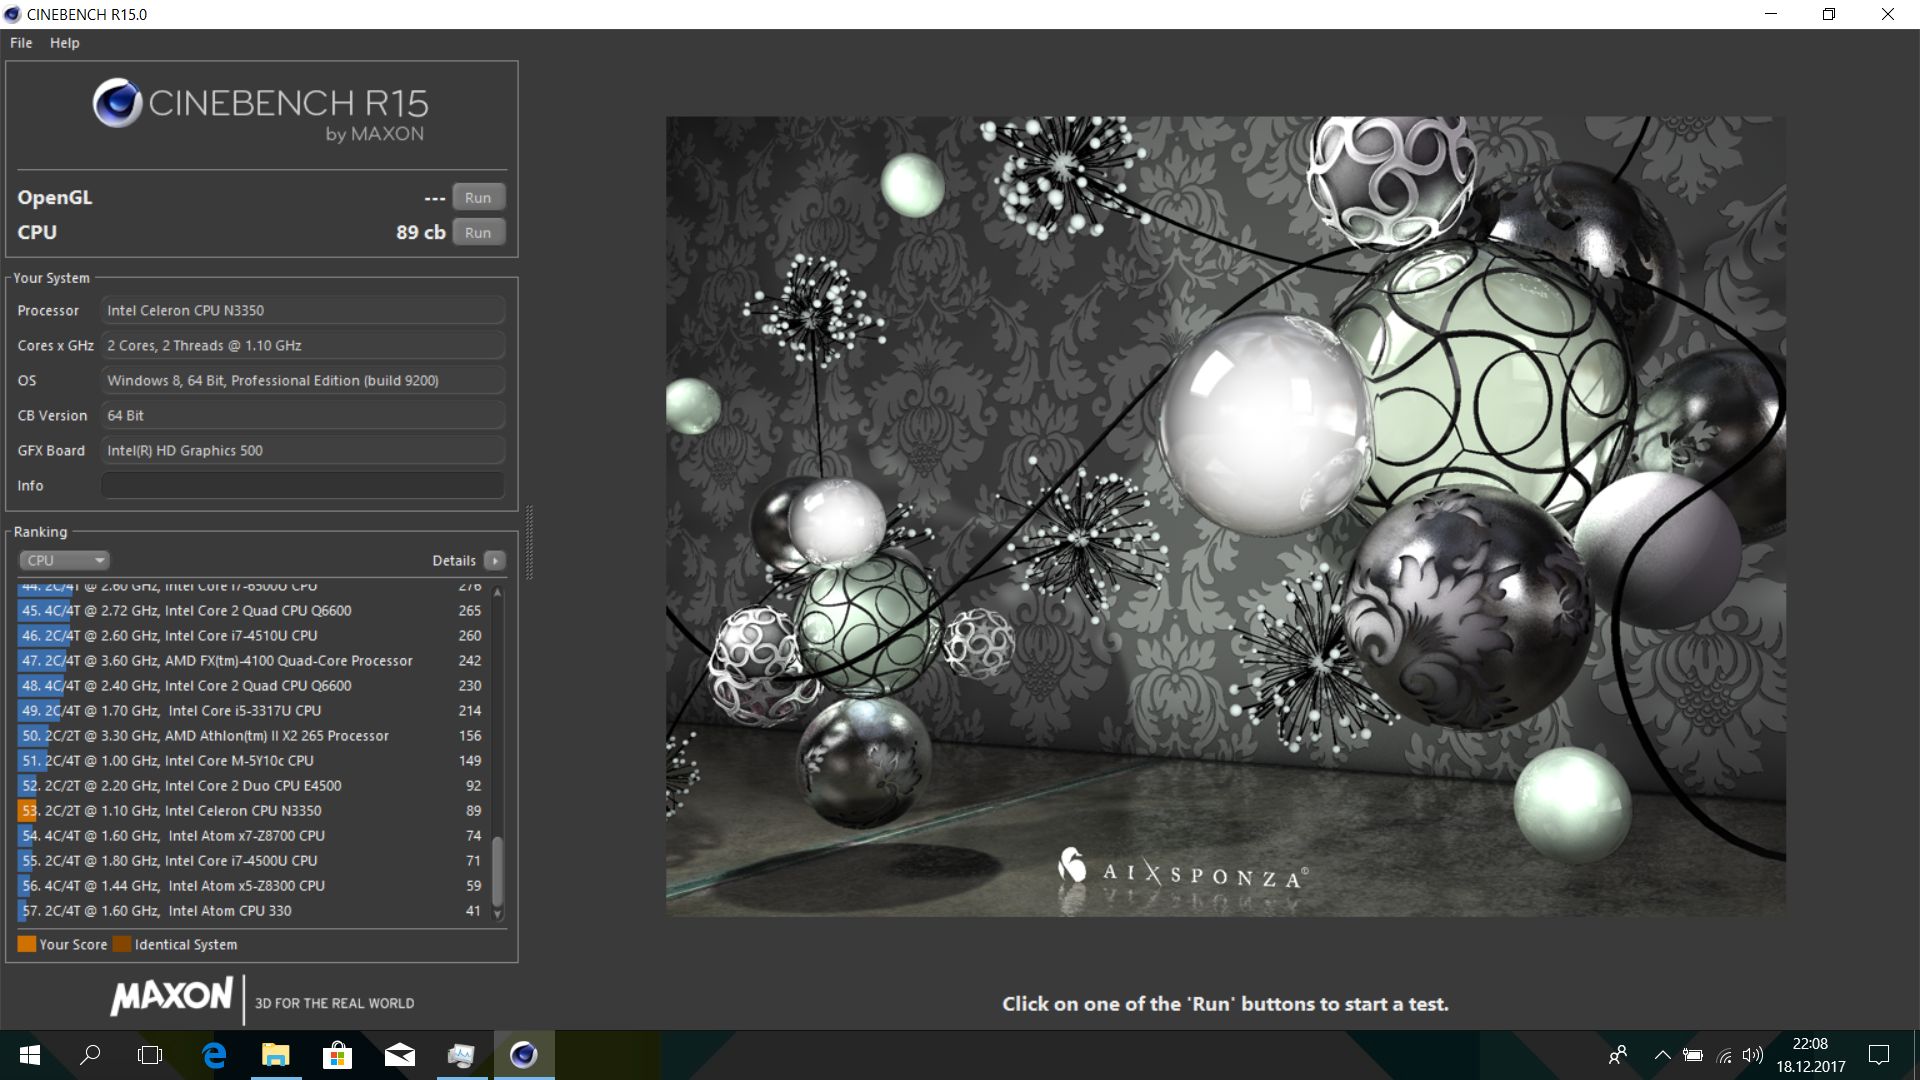Click the Info text field
Image resolution: width=1920 pixels, height=1080 pixels.
click(x=302, y=485)
